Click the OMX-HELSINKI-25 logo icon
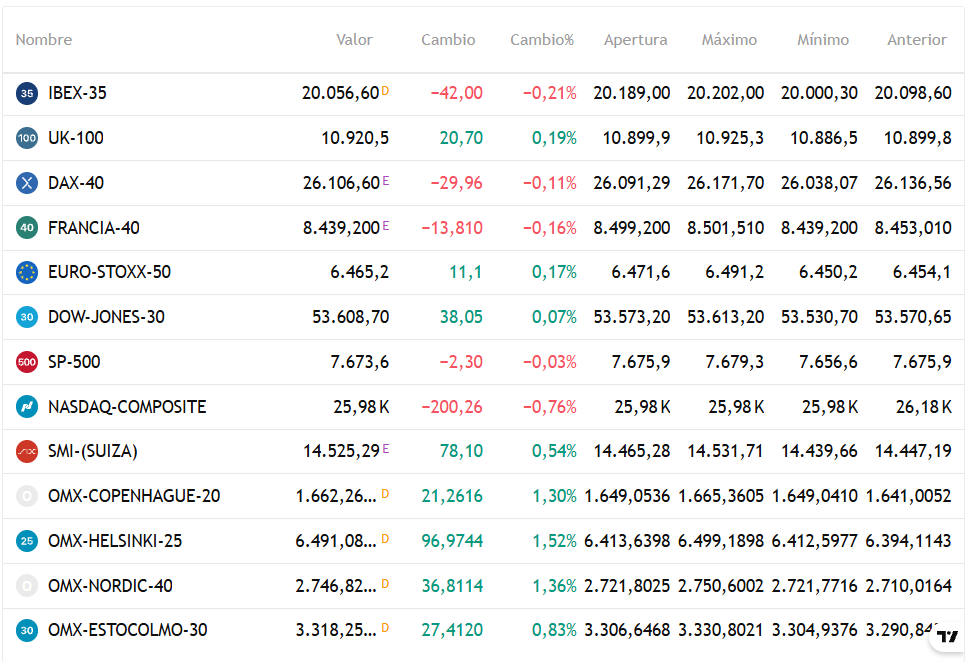972x667 pixels. tap(27, 541)
